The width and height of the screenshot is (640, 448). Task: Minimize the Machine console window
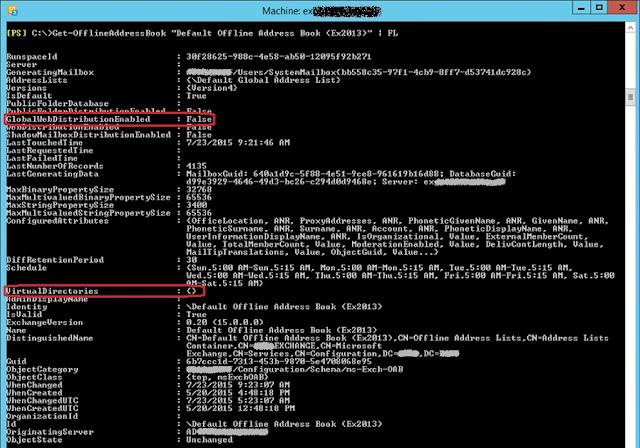(x=581, y=8)
